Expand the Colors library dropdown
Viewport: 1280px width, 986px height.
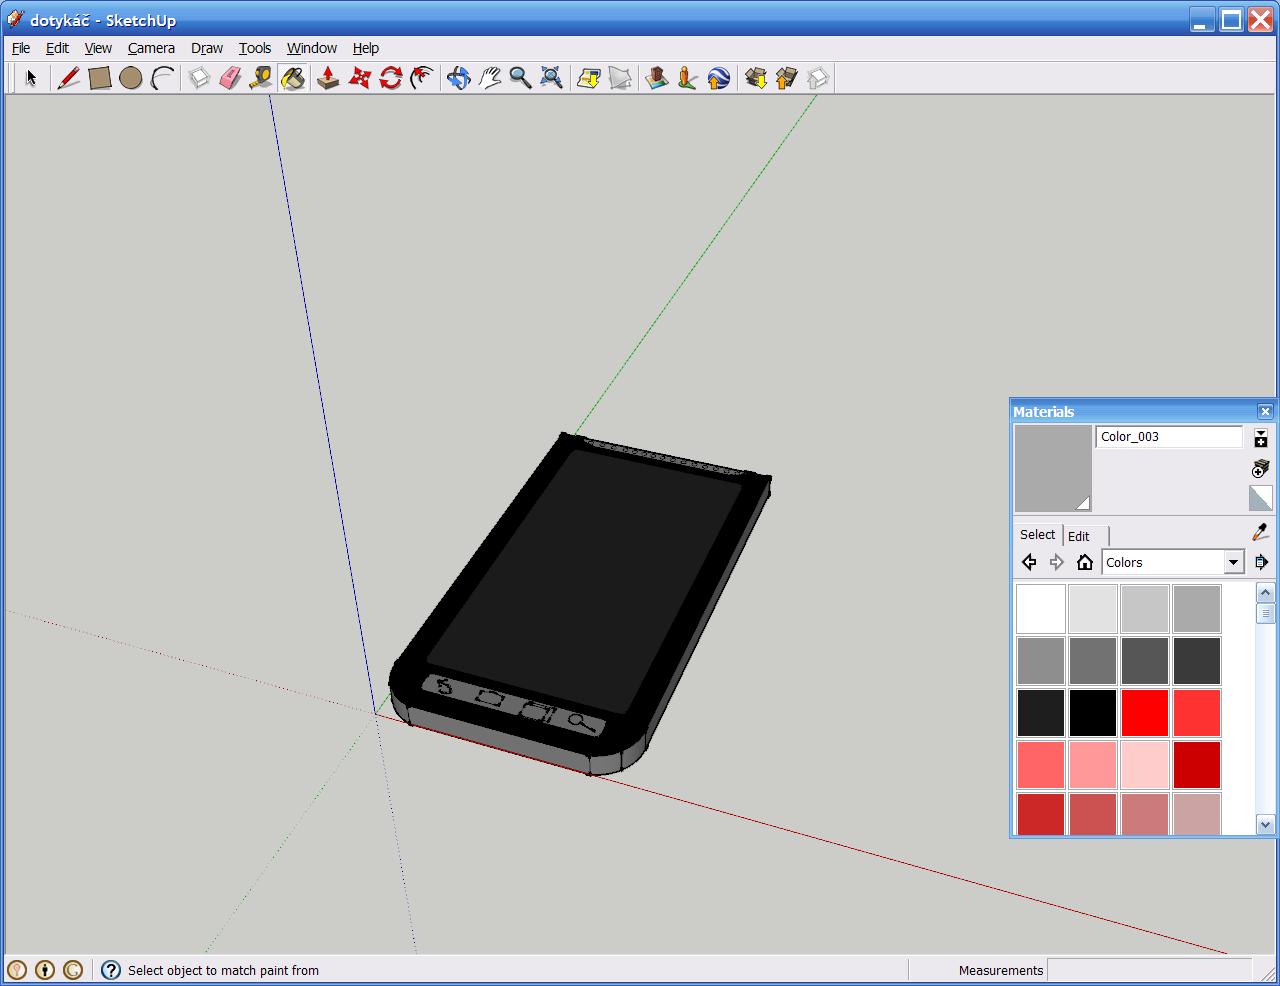[x=1233, y=563]
